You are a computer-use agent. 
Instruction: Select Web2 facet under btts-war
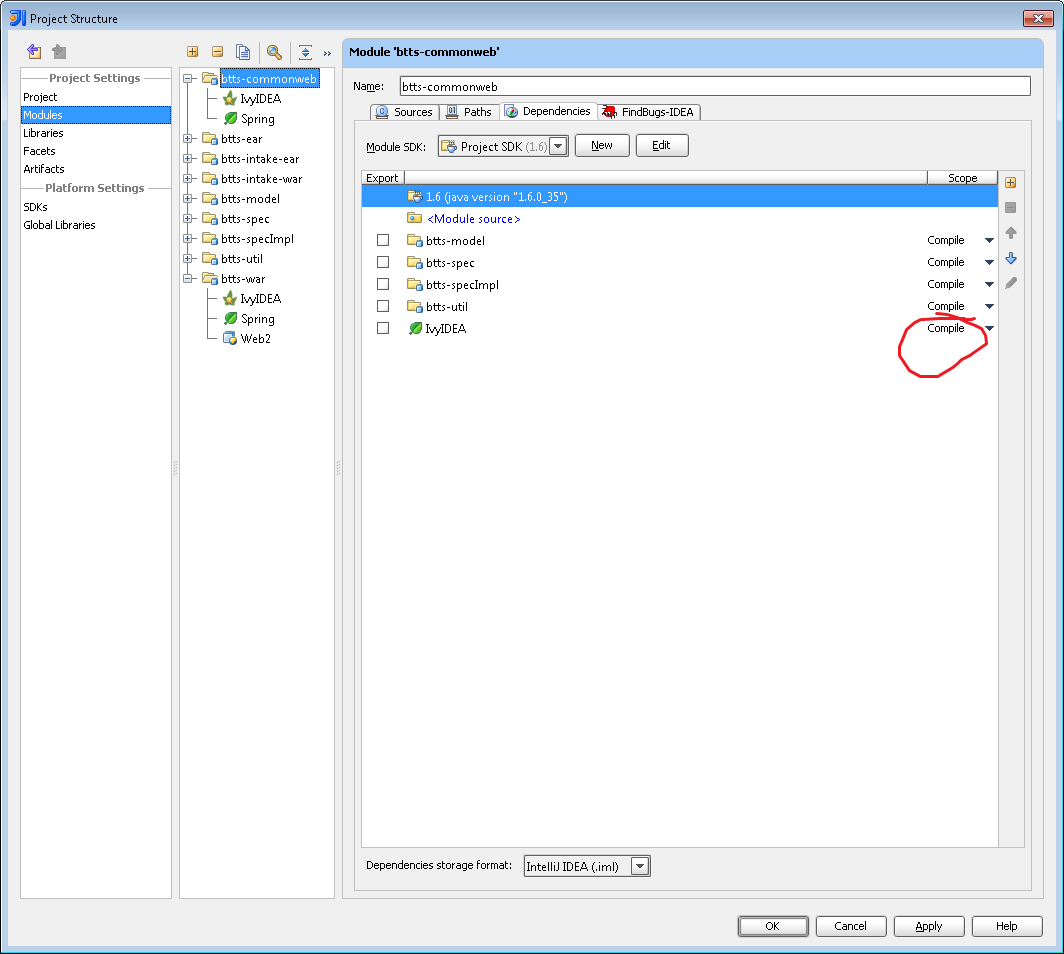pos(248,339)
